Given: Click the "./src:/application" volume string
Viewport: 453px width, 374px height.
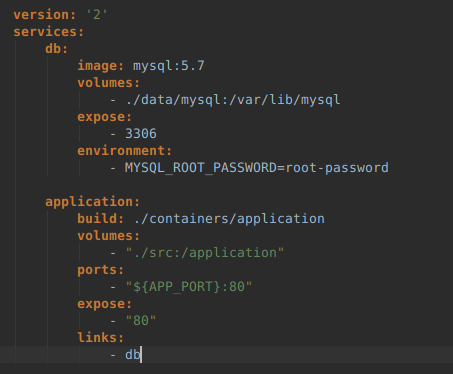Looking at the screenshot, I should click(x=205, y=253).
